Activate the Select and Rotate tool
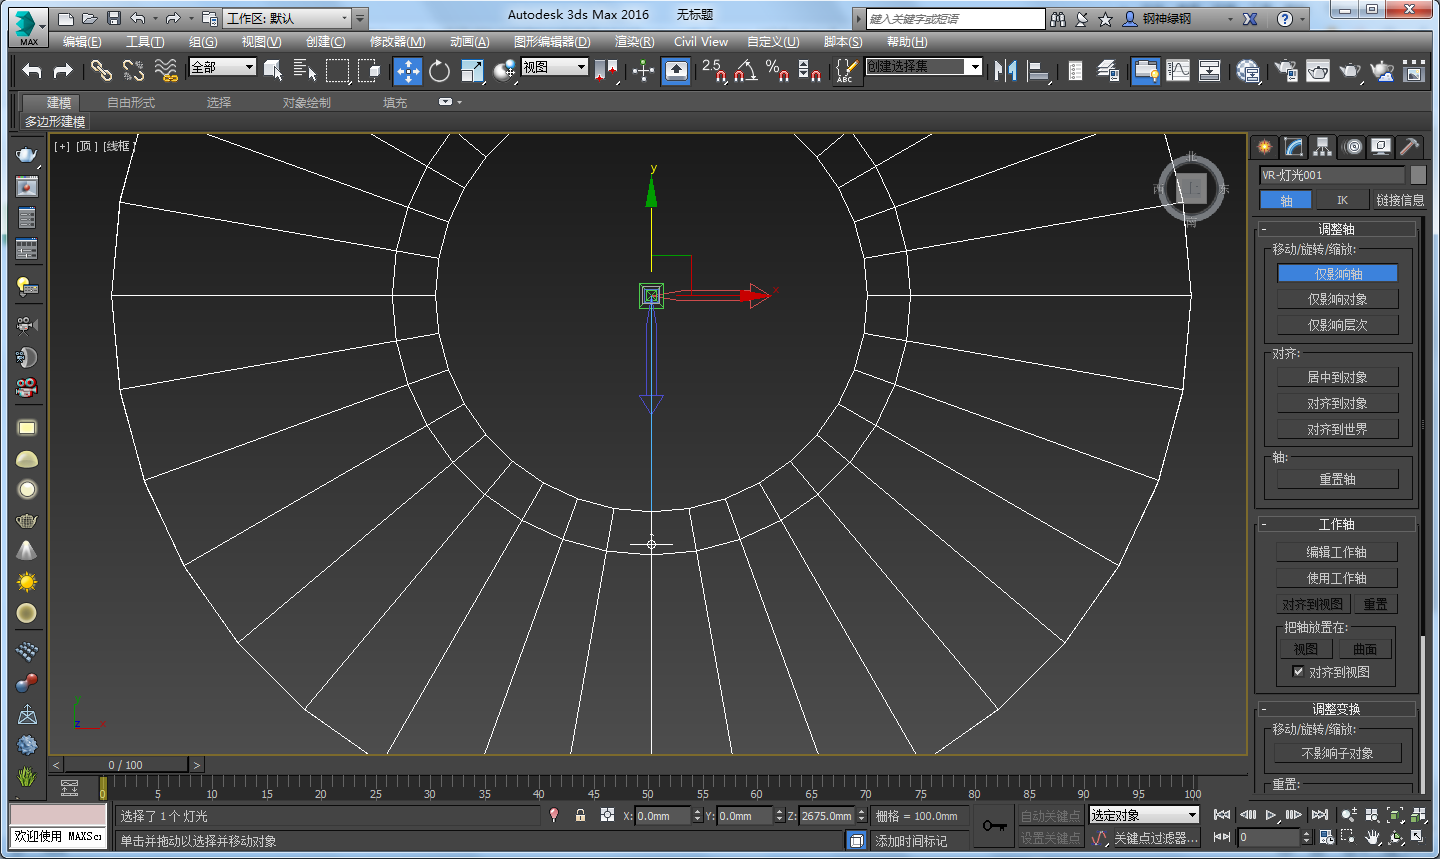 coord(439,70)
